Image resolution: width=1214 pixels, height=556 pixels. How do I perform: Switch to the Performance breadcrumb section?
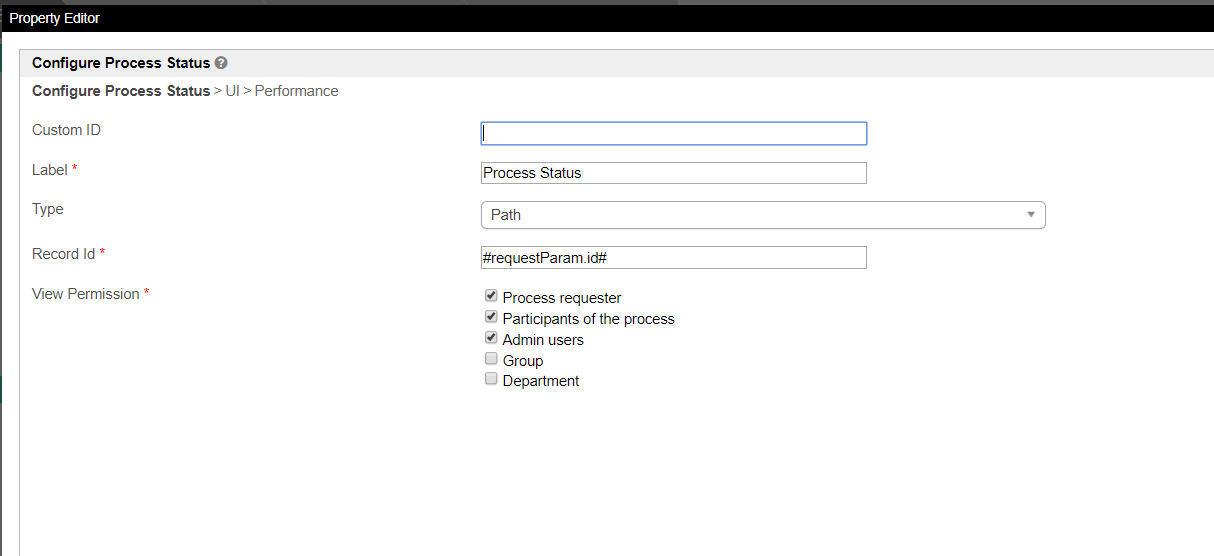[296, 91]
